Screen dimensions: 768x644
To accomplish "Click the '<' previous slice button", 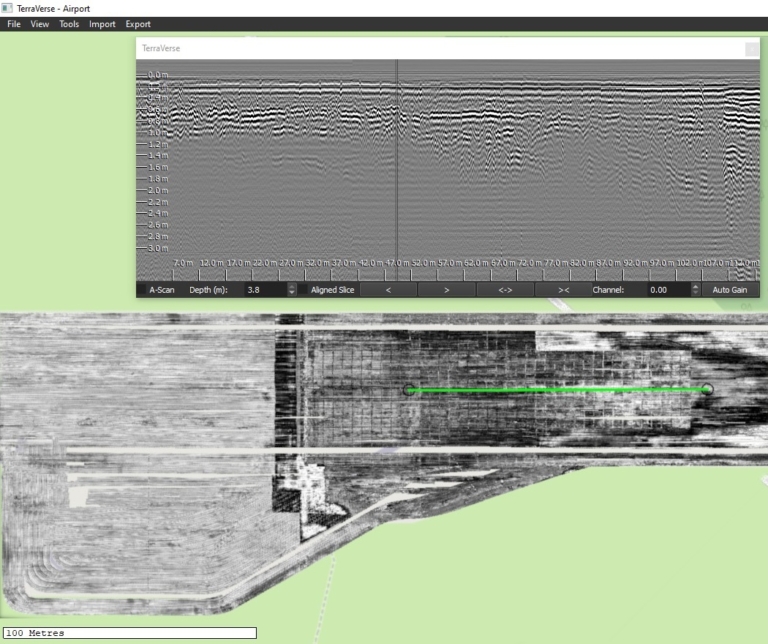I will 388,289.
